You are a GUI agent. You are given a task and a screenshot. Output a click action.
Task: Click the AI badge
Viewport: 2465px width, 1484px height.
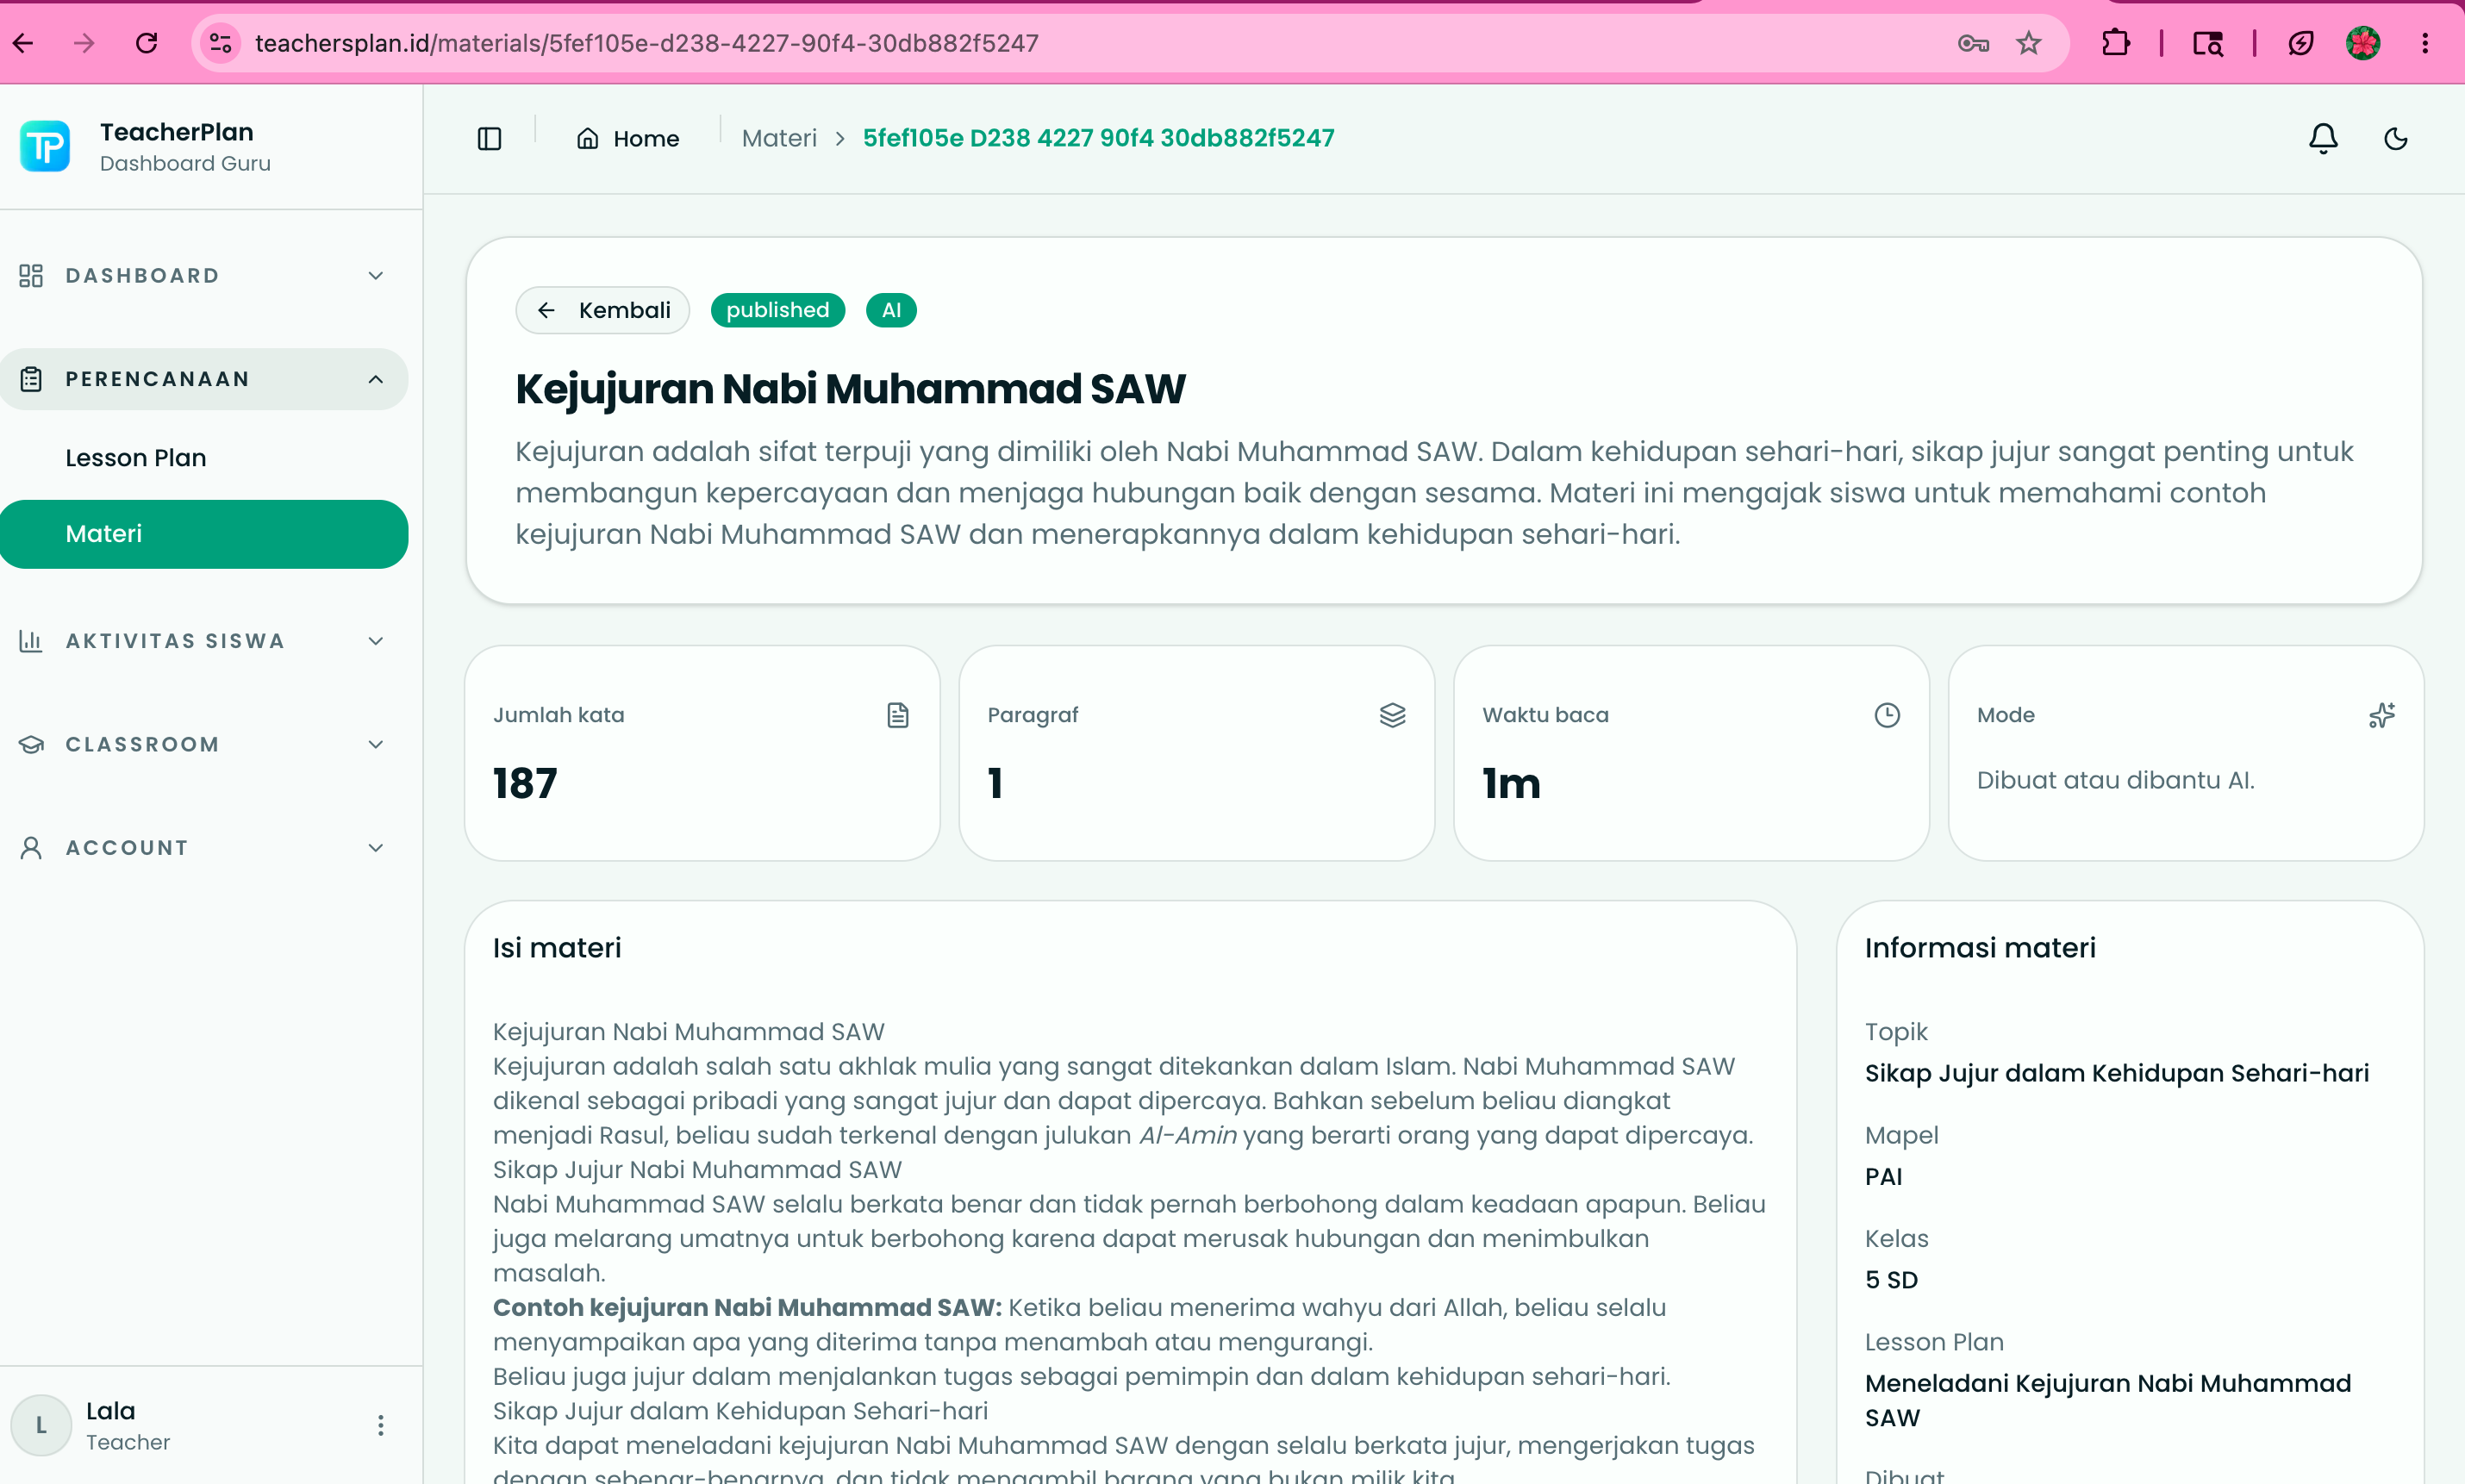(891, 310)
